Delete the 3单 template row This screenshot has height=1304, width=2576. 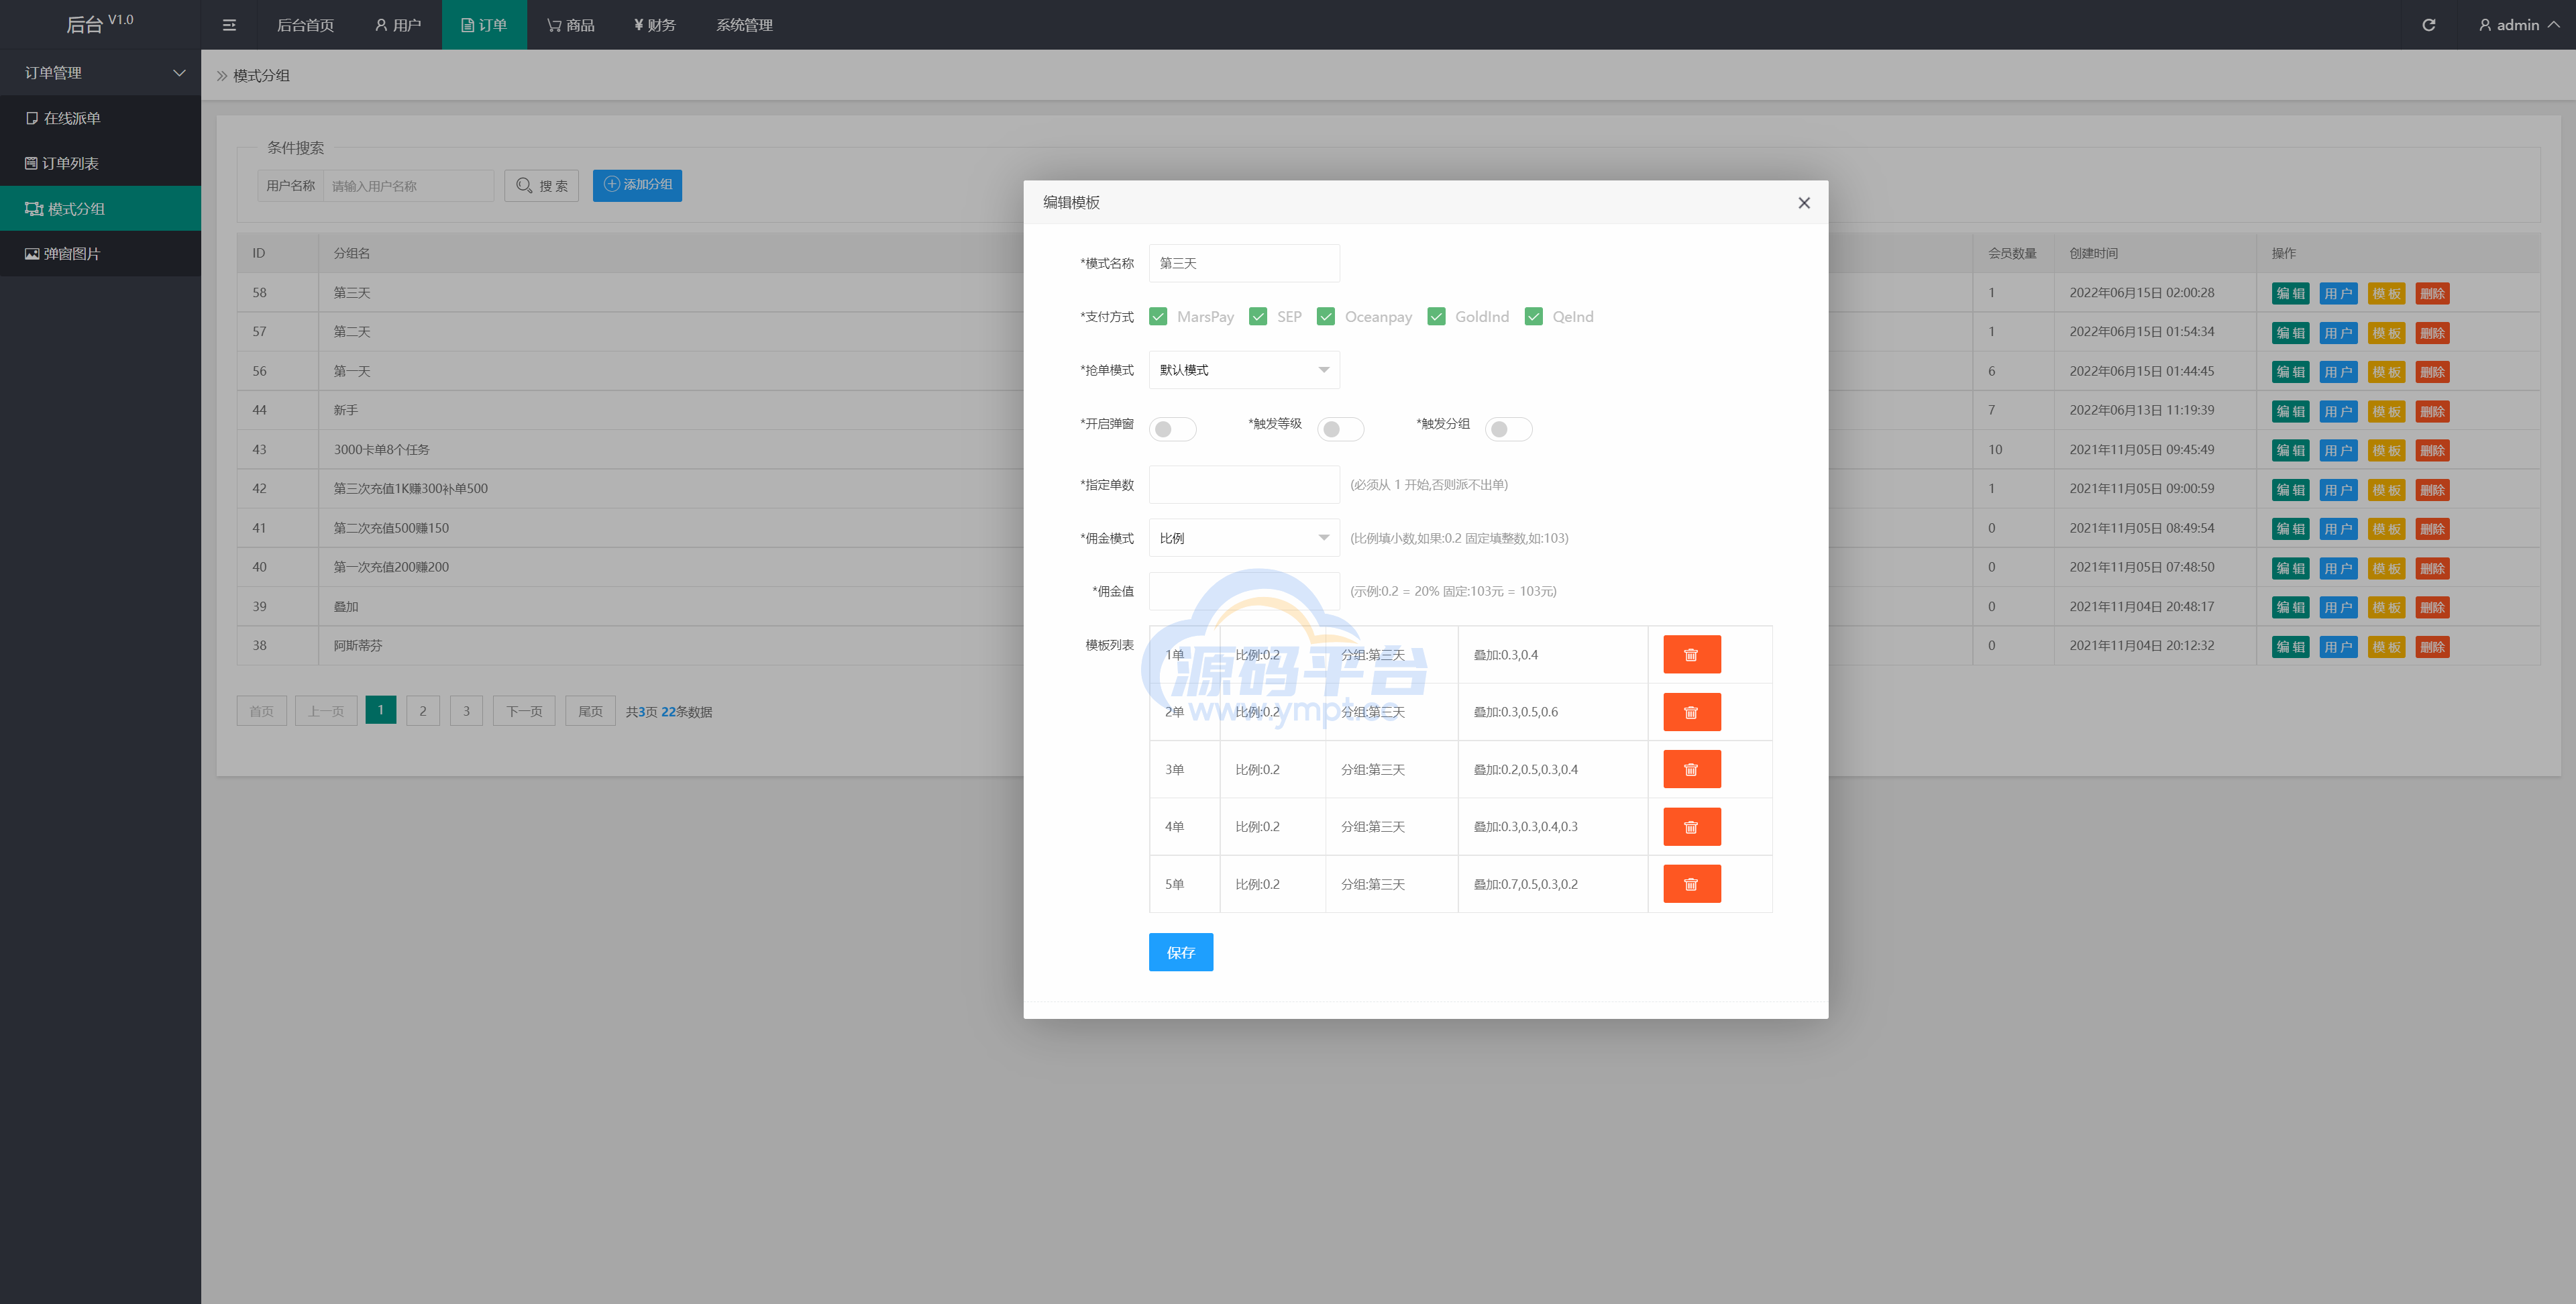click(1691, 770)
